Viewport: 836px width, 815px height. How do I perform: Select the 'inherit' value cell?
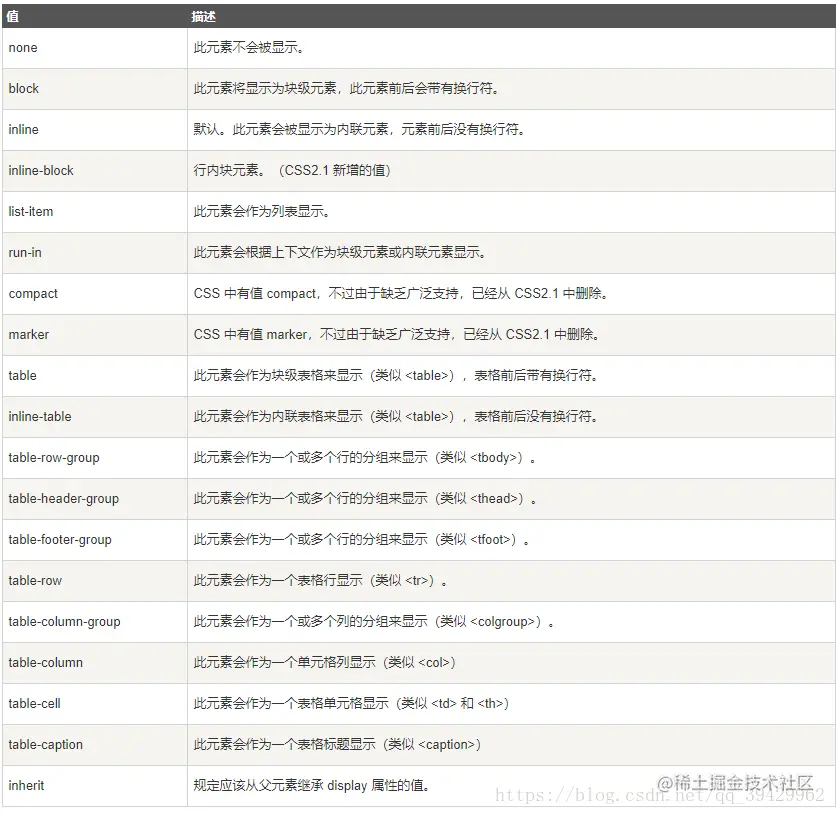[x=95, y=787]
